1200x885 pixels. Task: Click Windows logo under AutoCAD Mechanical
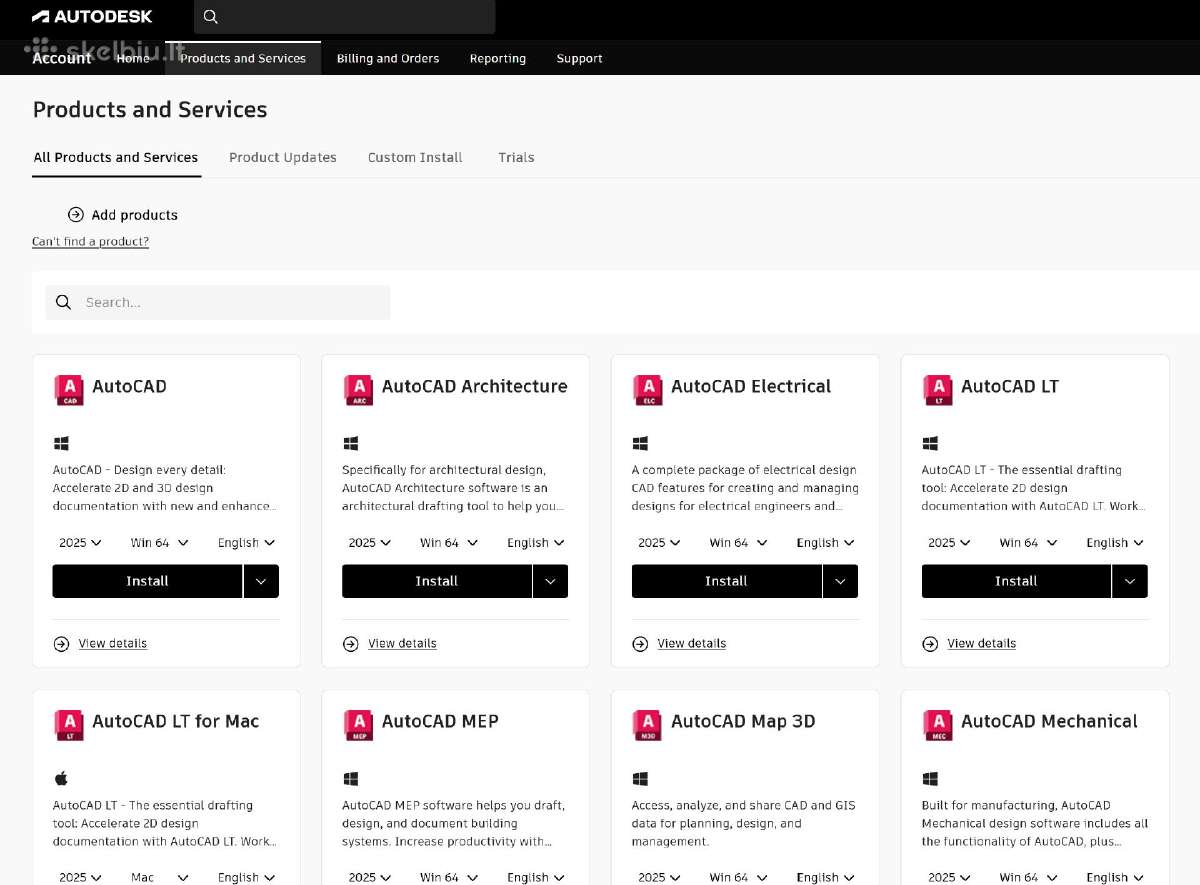tap(930, 778)
